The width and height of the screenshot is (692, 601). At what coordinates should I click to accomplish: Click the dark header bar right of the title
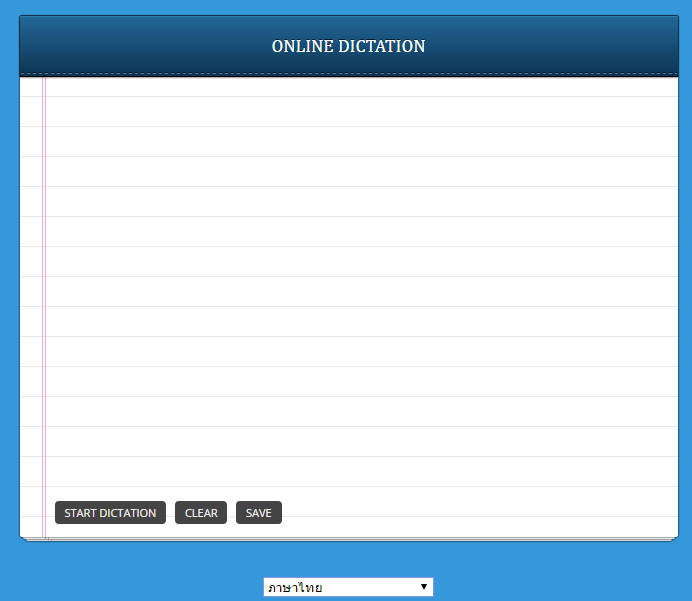560,46
